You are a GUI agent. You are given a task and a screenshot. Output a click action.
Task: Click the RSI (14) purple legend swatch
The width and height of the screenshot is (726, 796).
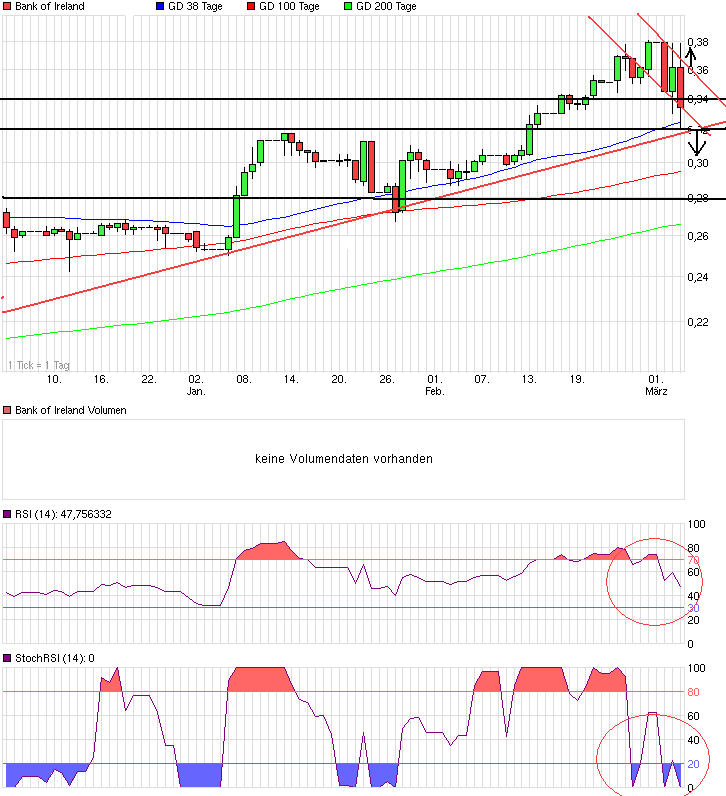(x=7, y=514)
